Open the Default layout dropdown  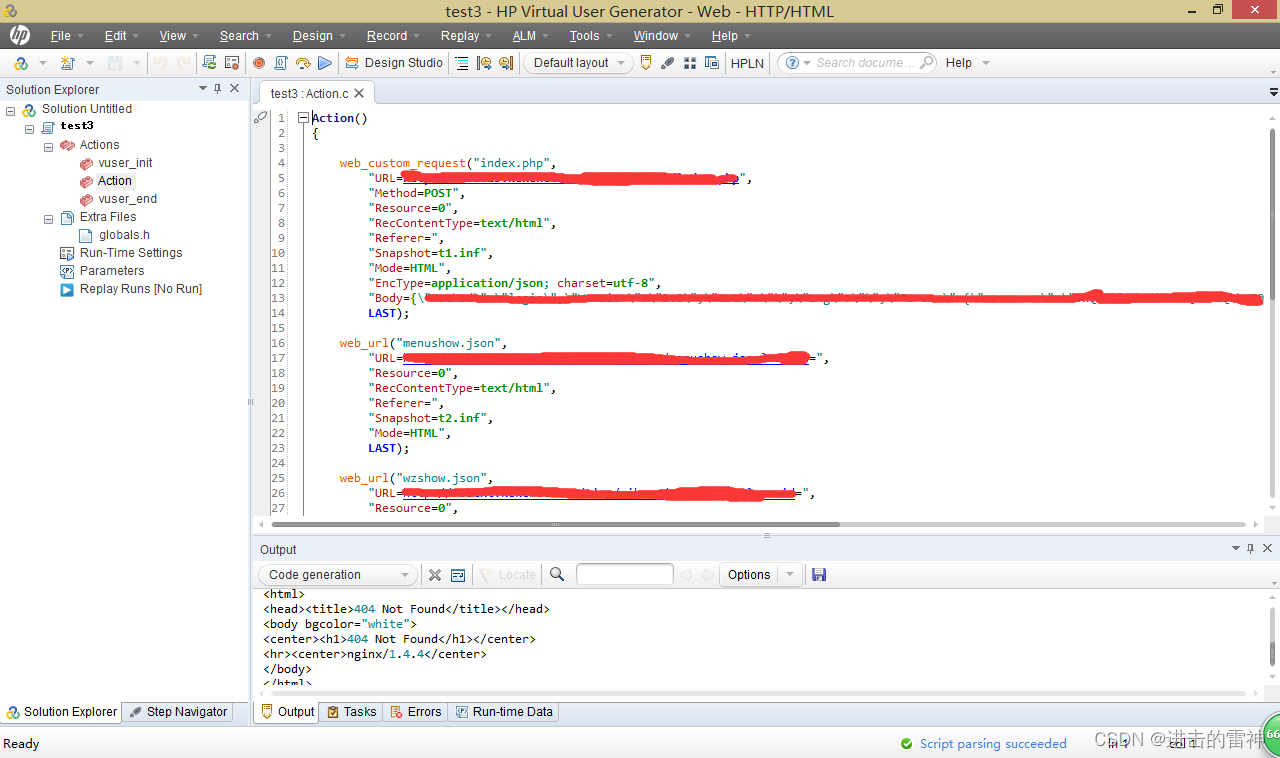(578, 63)
